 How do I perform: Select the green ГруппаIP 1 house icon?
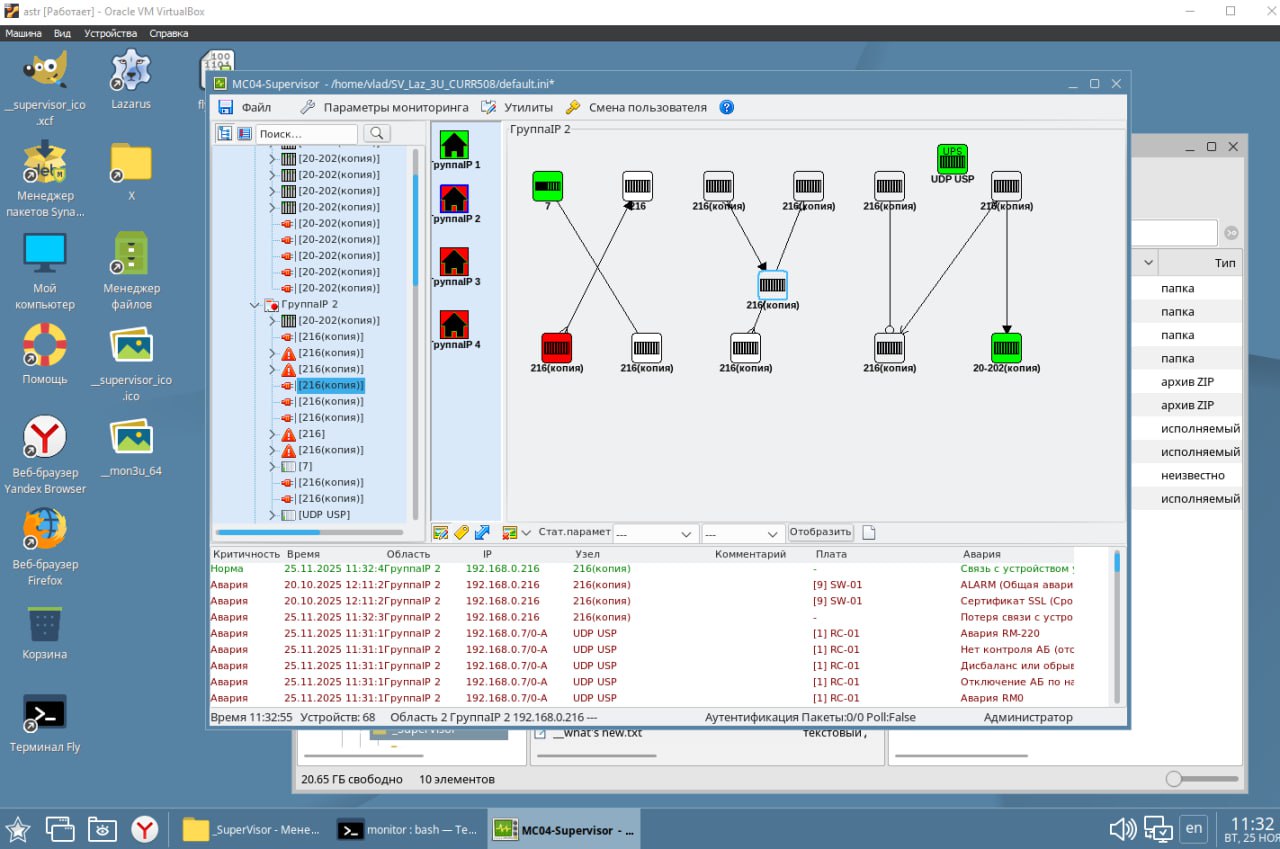point(454,145)
